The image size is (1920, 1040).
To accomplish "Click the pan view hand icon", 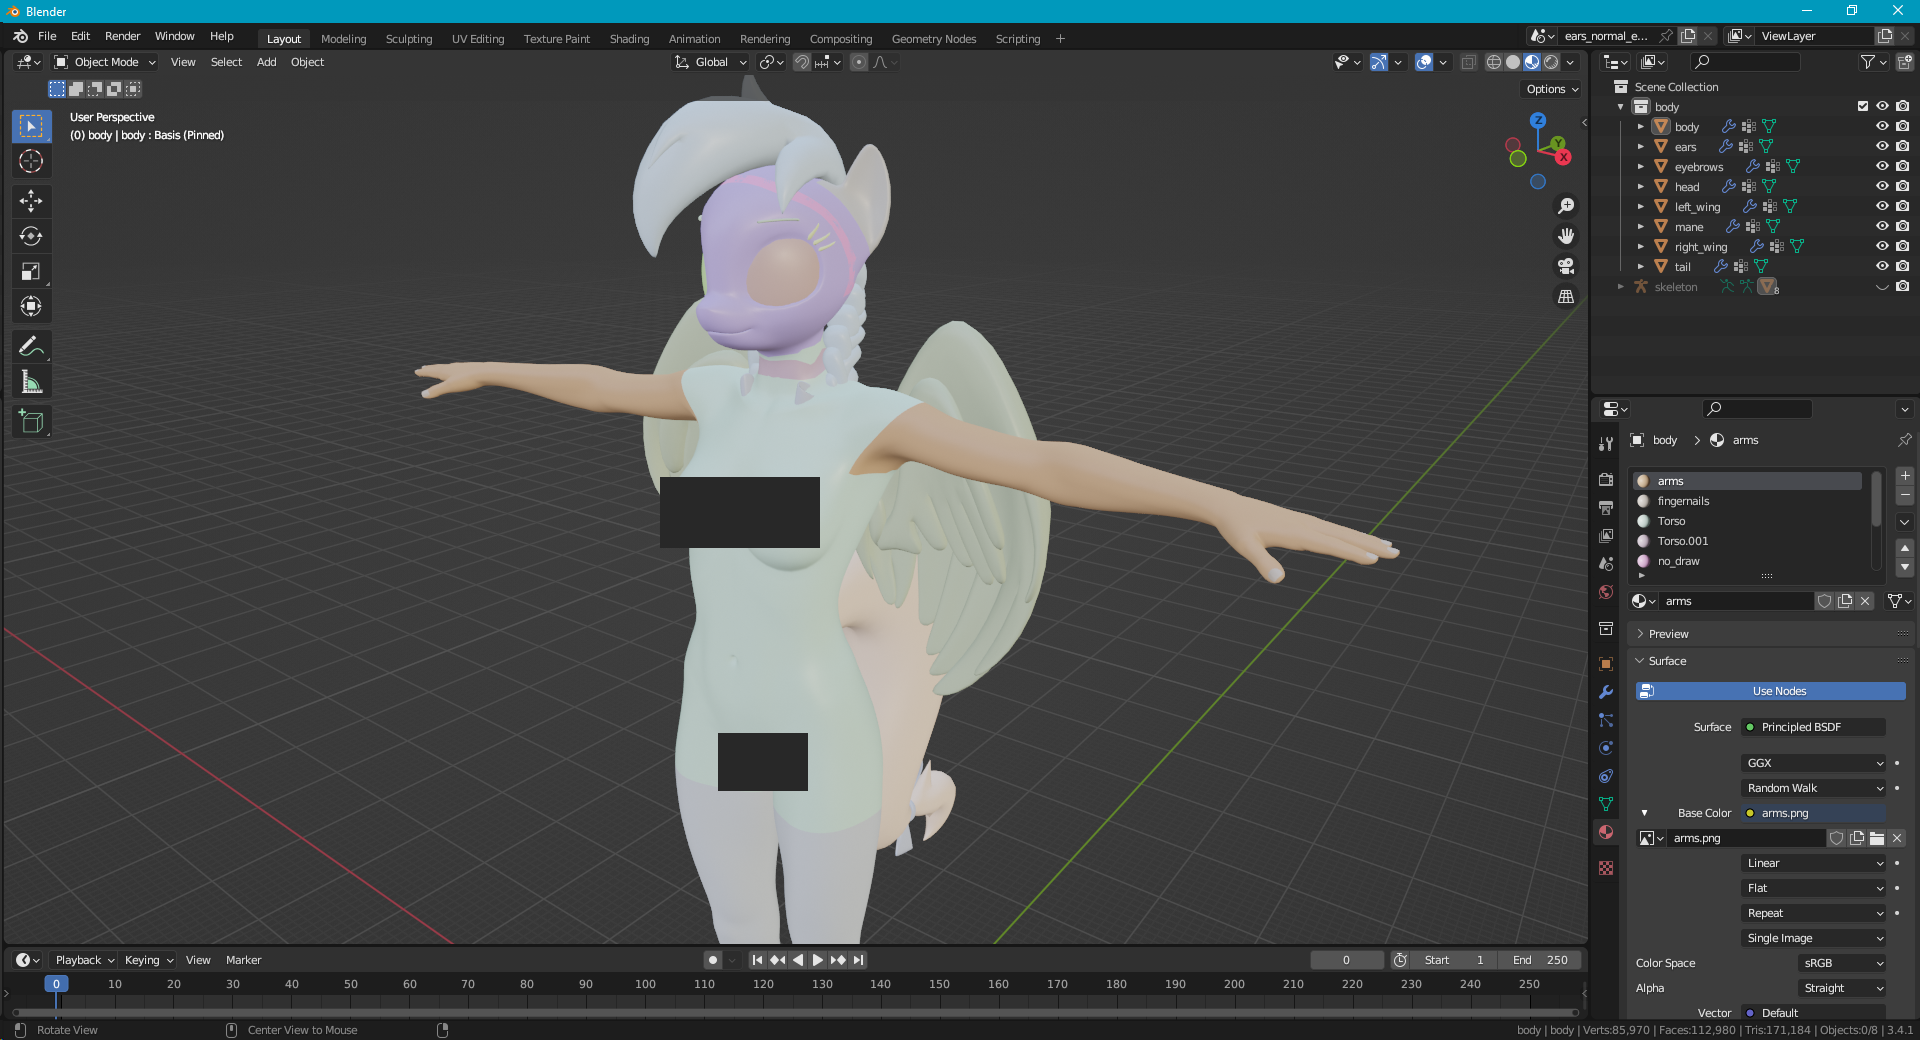I will [1566, 236].
